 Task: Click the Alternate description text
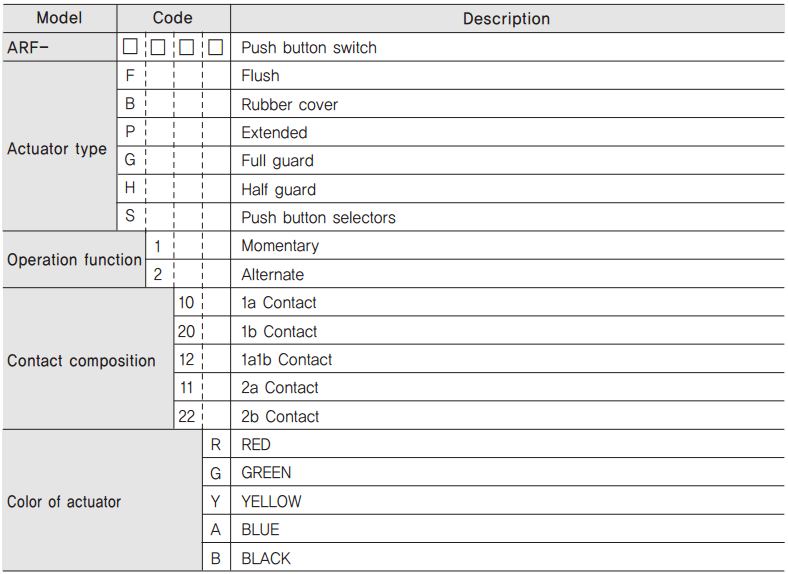tap(272, 274)
